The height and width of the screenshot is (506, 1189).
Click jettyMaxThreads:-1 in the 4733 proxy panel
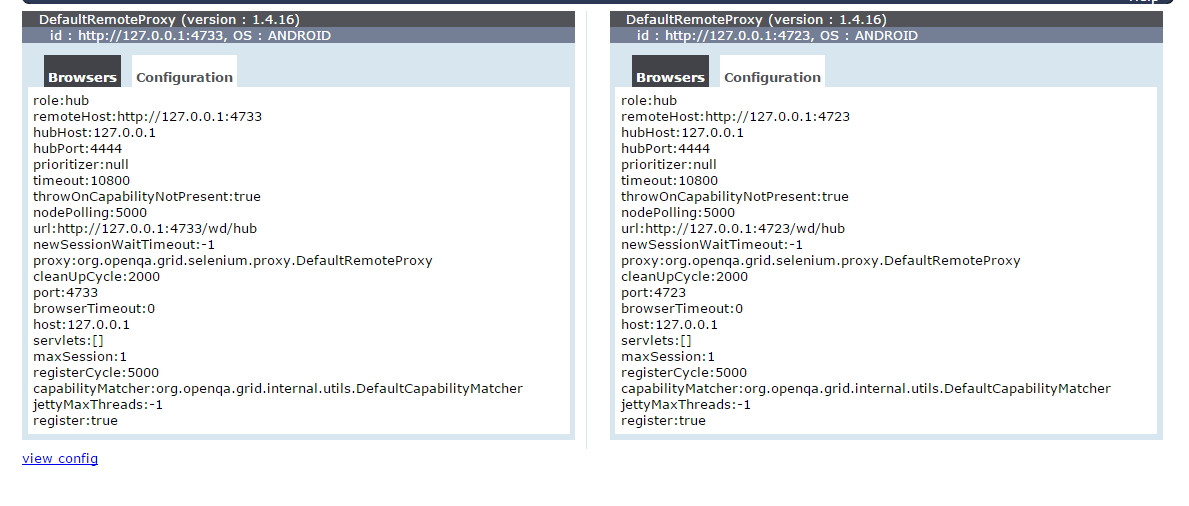coord(98,404)
